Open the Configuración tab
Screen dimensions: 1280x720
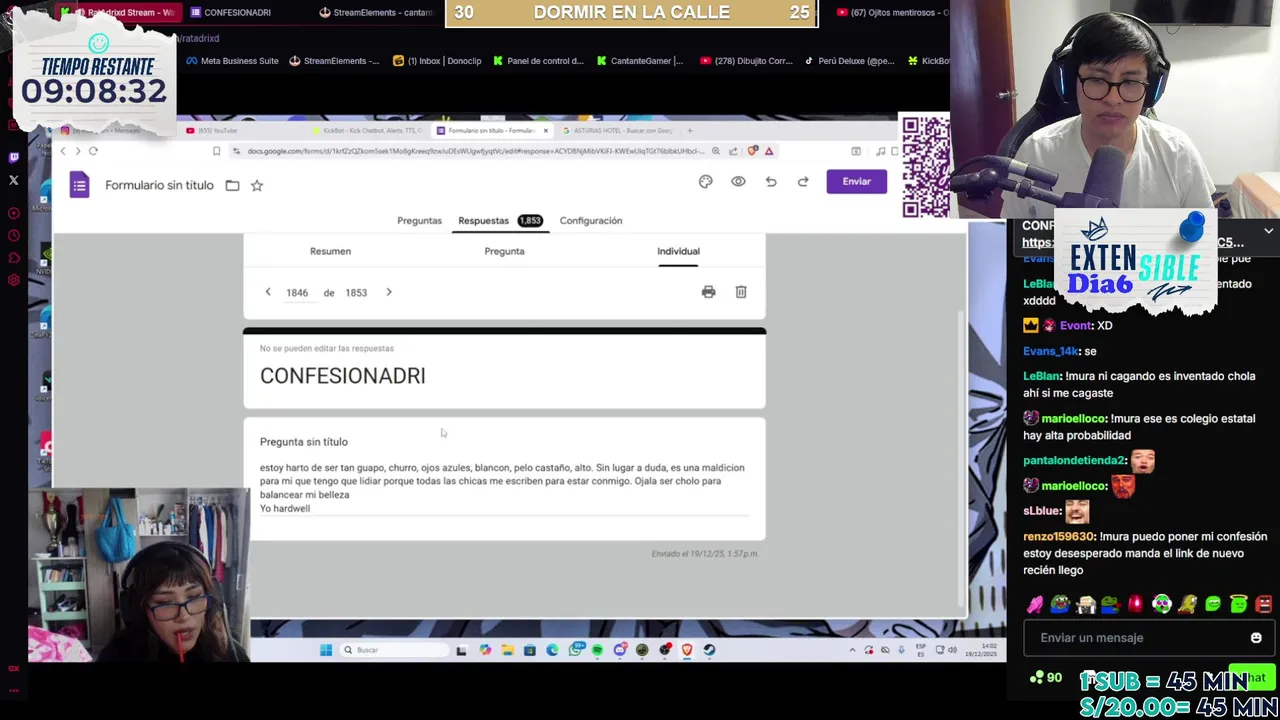[x=591, y=220]
